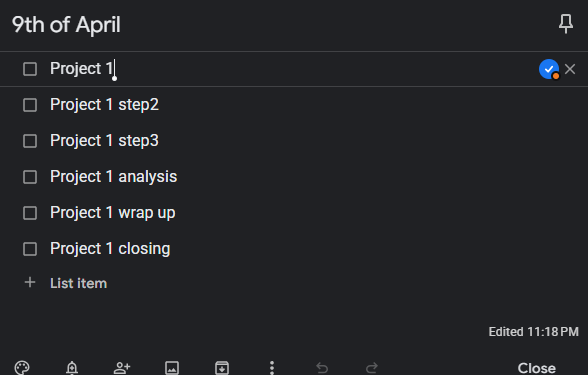The width and height of the screenshot is (588, 375).
Task: Check off Project 1 step2
Action: [x=30, y=105]
